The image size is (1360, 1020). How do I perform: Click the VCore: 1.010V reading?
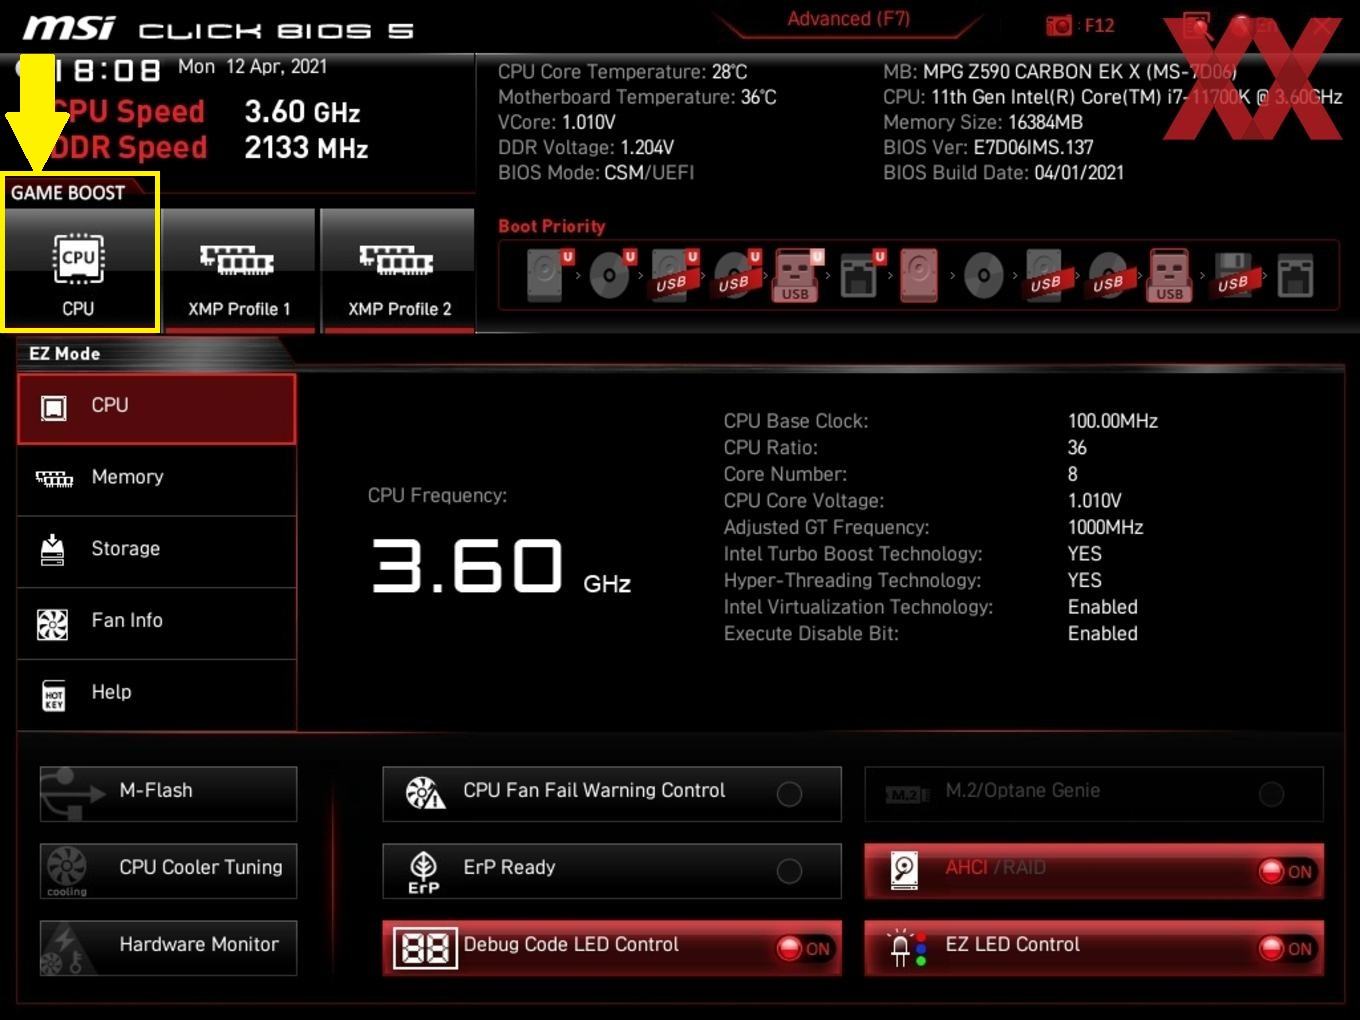[x=557, y=122]
